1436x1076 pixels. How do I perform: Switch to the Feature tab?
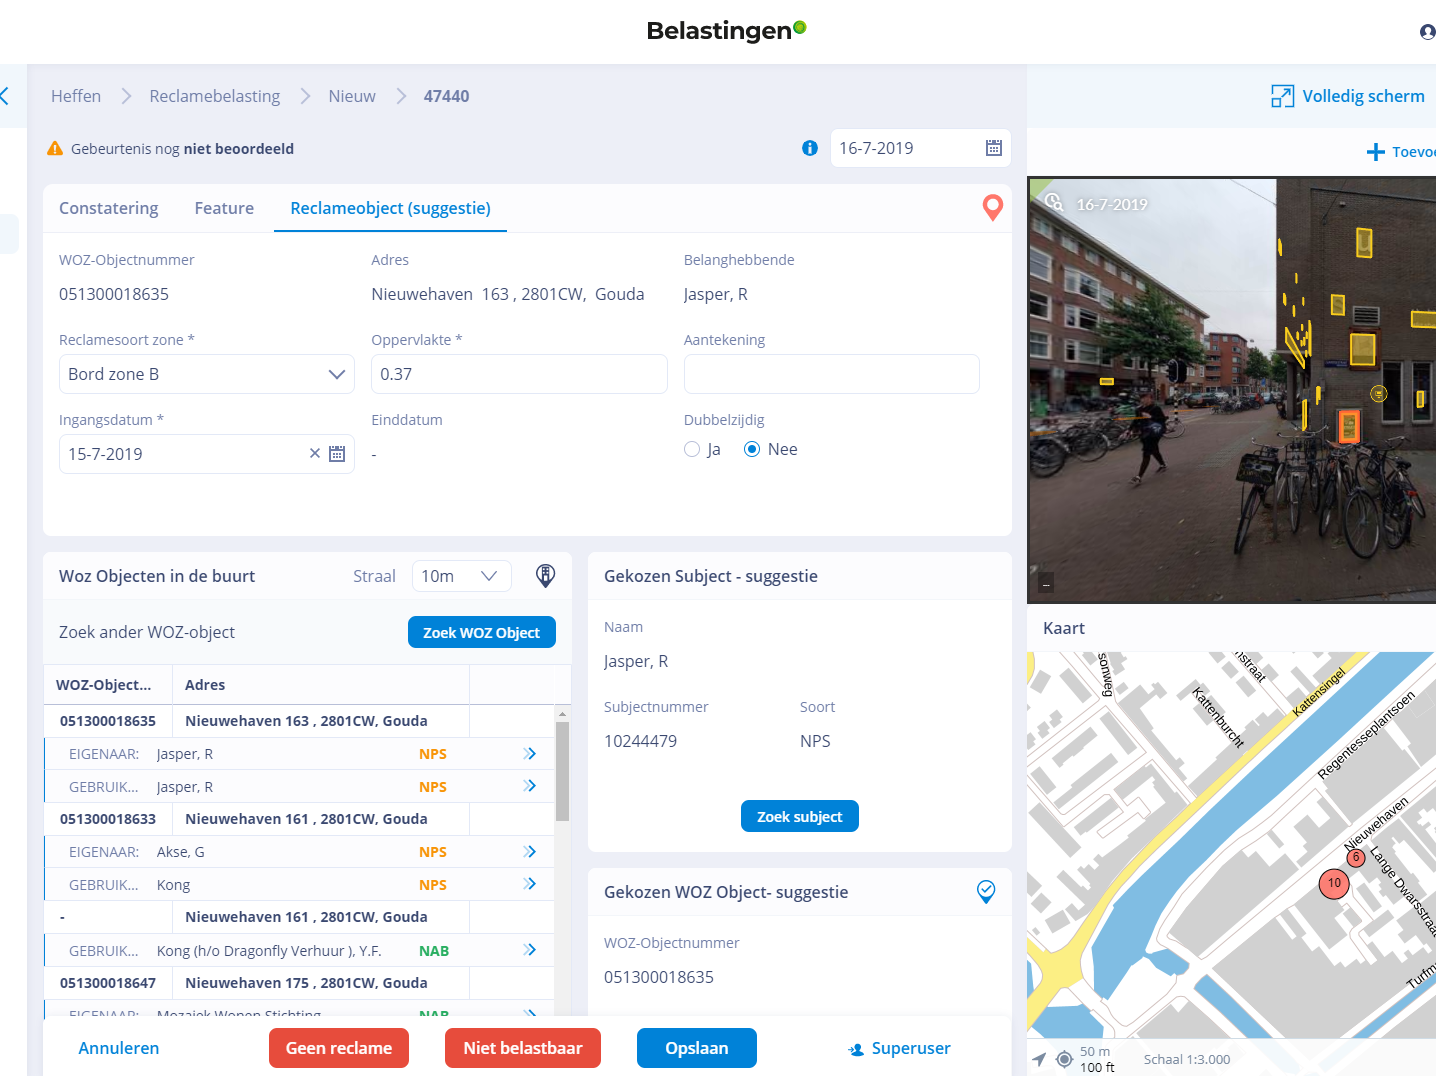pos(224,208)
